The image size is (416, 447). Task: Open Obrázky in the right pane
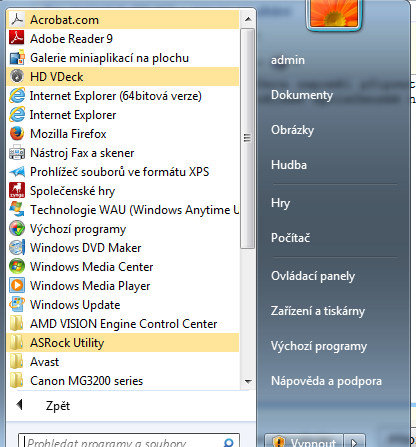click(292, 130)
